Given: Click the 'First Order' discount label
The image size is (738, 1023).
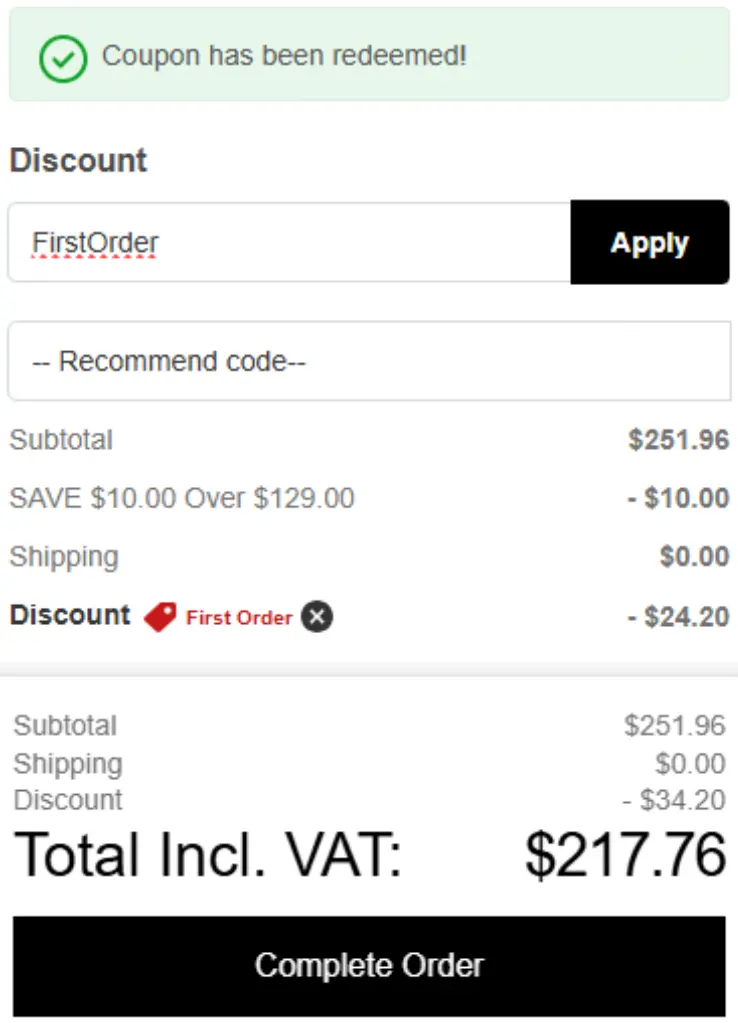Looking at the screenshot, I should 237,617.
